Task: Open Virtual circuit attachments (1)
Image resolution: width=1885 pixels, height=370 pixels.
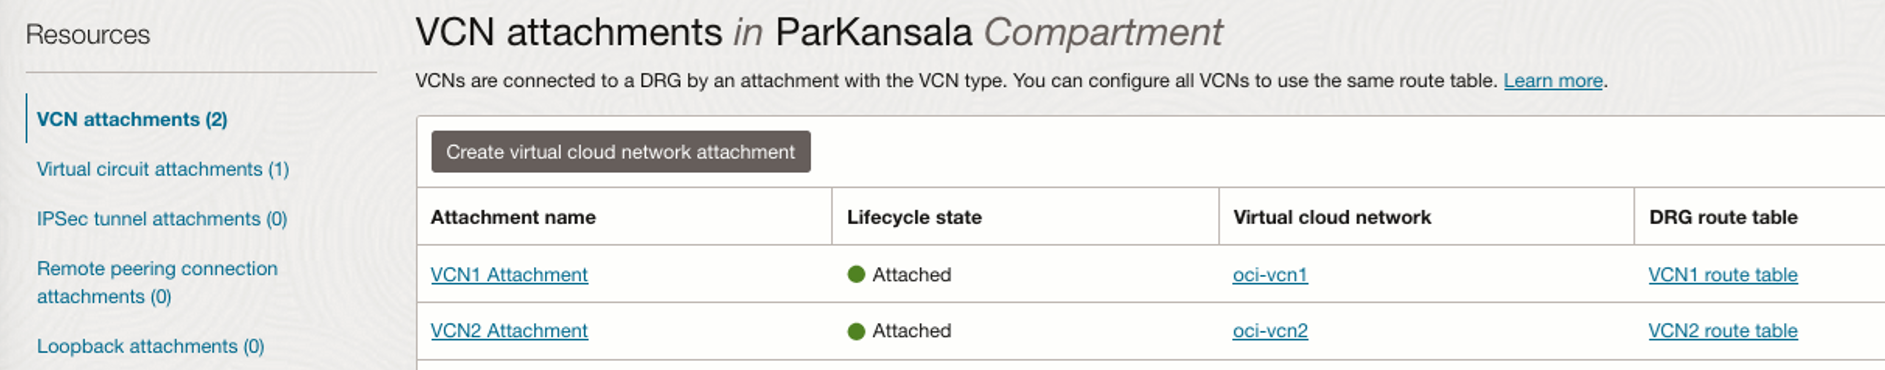Action: [x=163, y=169]
